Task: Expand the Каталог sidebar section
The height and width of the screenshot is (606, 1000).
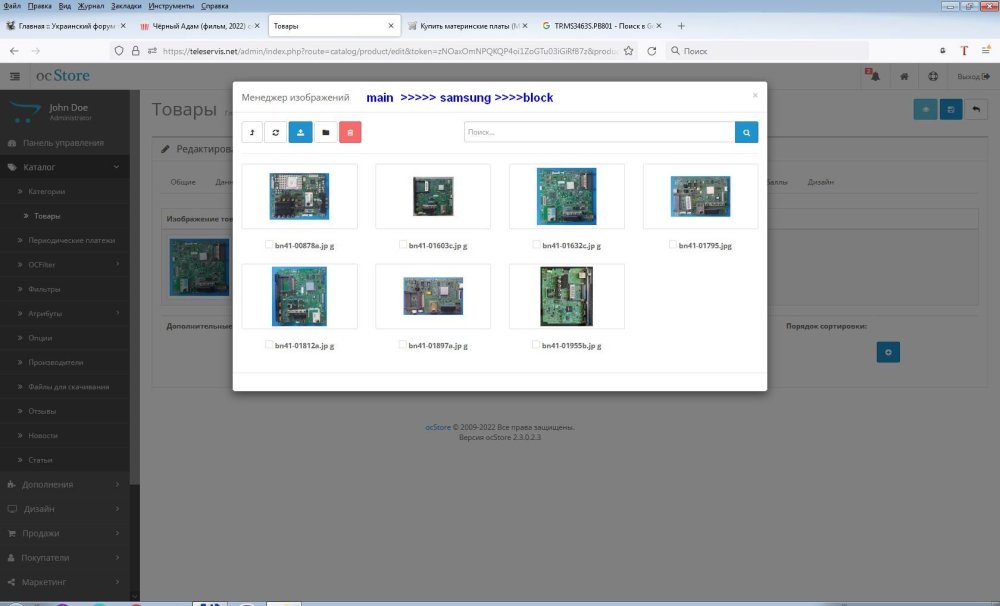Action: point(64,167)
